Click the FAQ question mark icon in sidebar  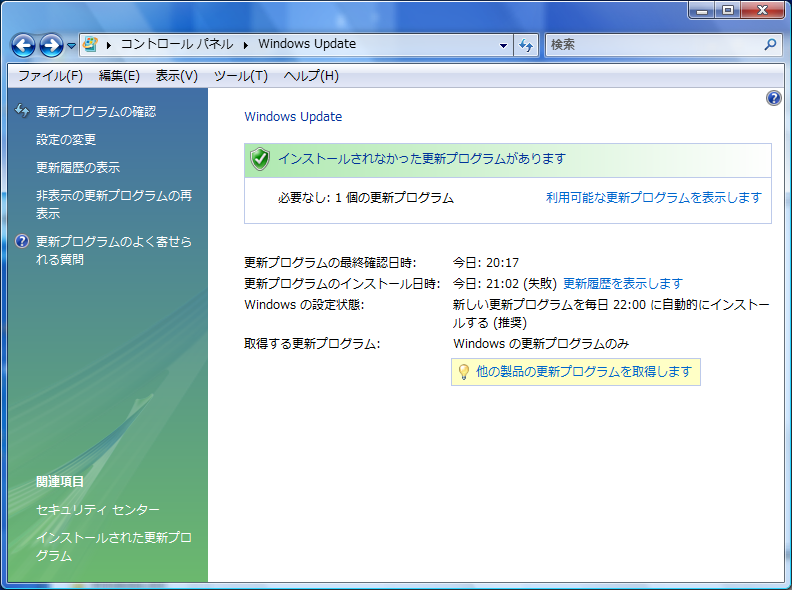click(22, 241)
